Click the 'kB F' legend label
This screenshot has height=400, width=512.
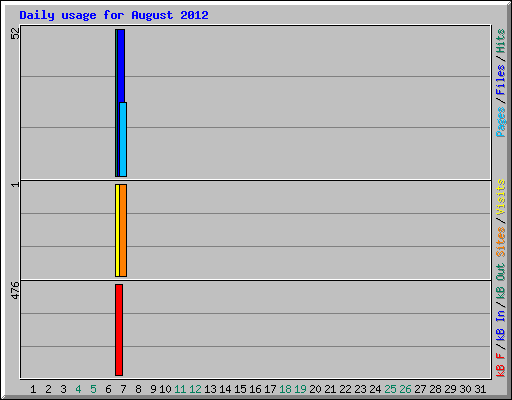pos(500,364)
